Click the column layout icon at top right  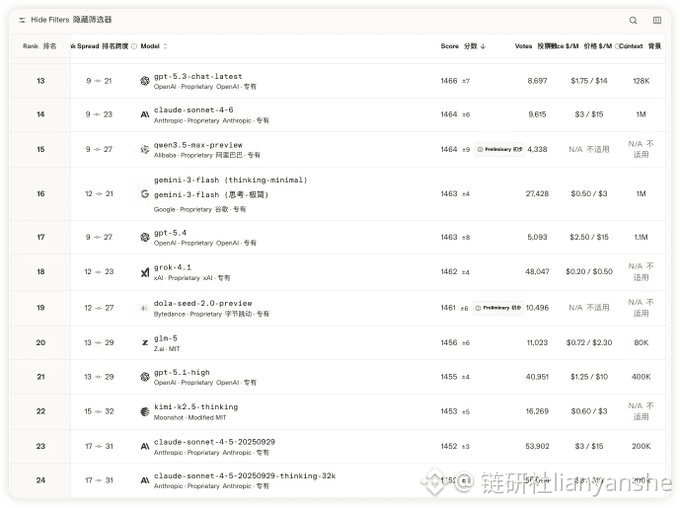pos(657,20)
